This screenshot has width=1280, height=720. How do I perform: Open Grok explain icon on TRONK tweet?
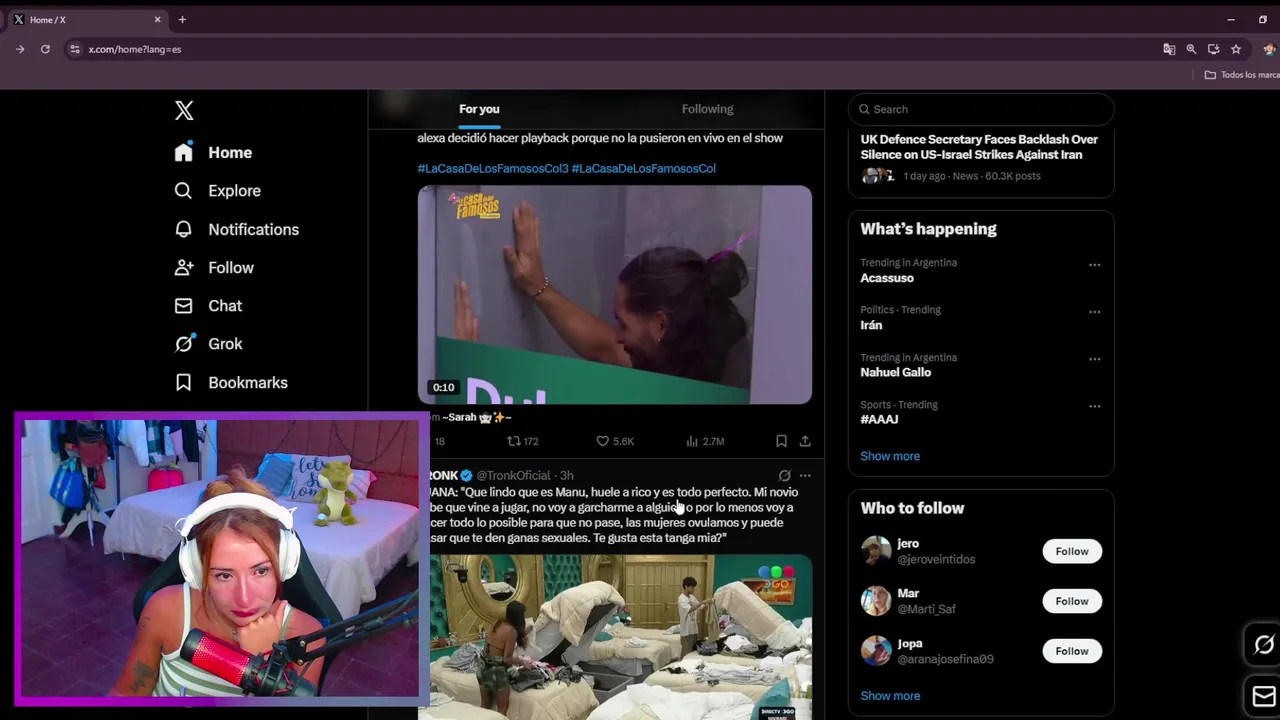(784, 476)
